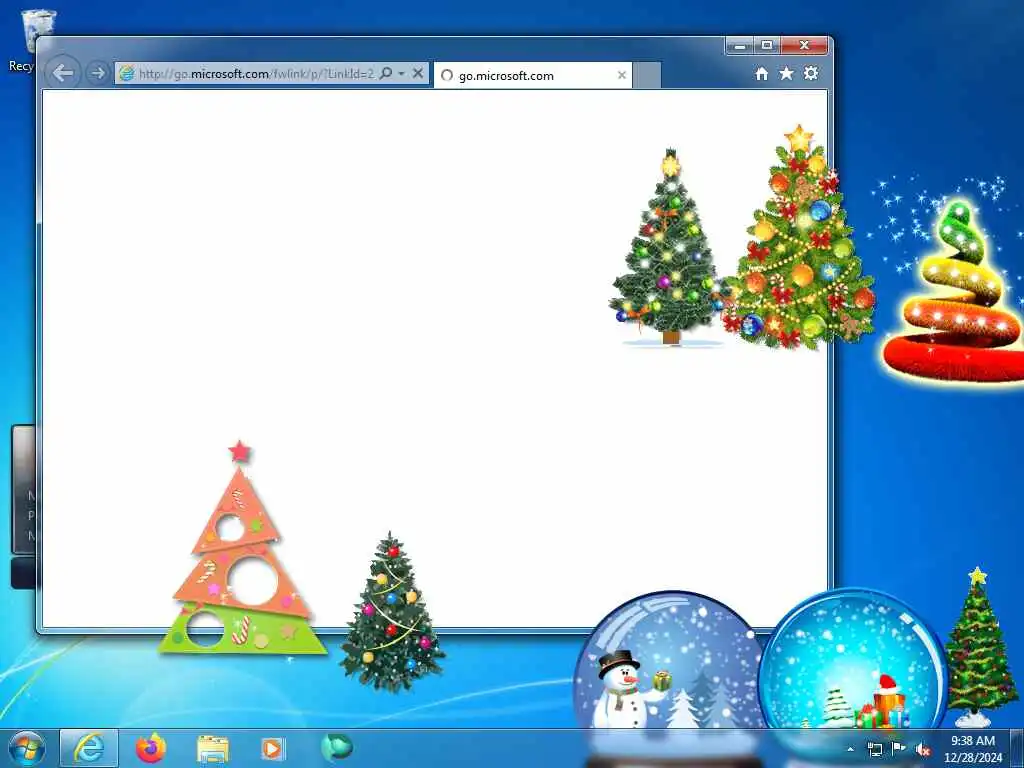The height and width of the screenshot is (768, 1024).
Task: Open Favorites star icon
Action: (786, 73)
